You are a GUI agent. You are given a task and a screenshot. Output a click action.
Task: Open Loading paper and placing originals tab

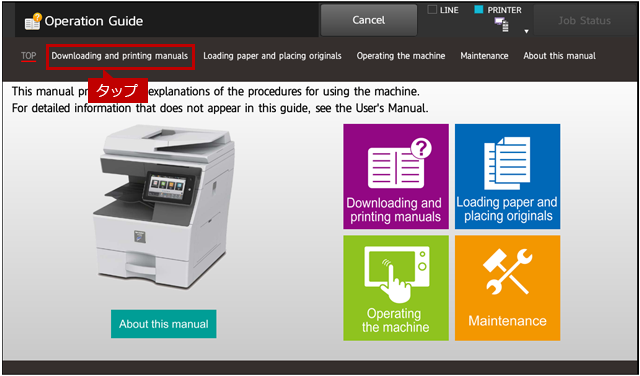(x=272, y=56)
